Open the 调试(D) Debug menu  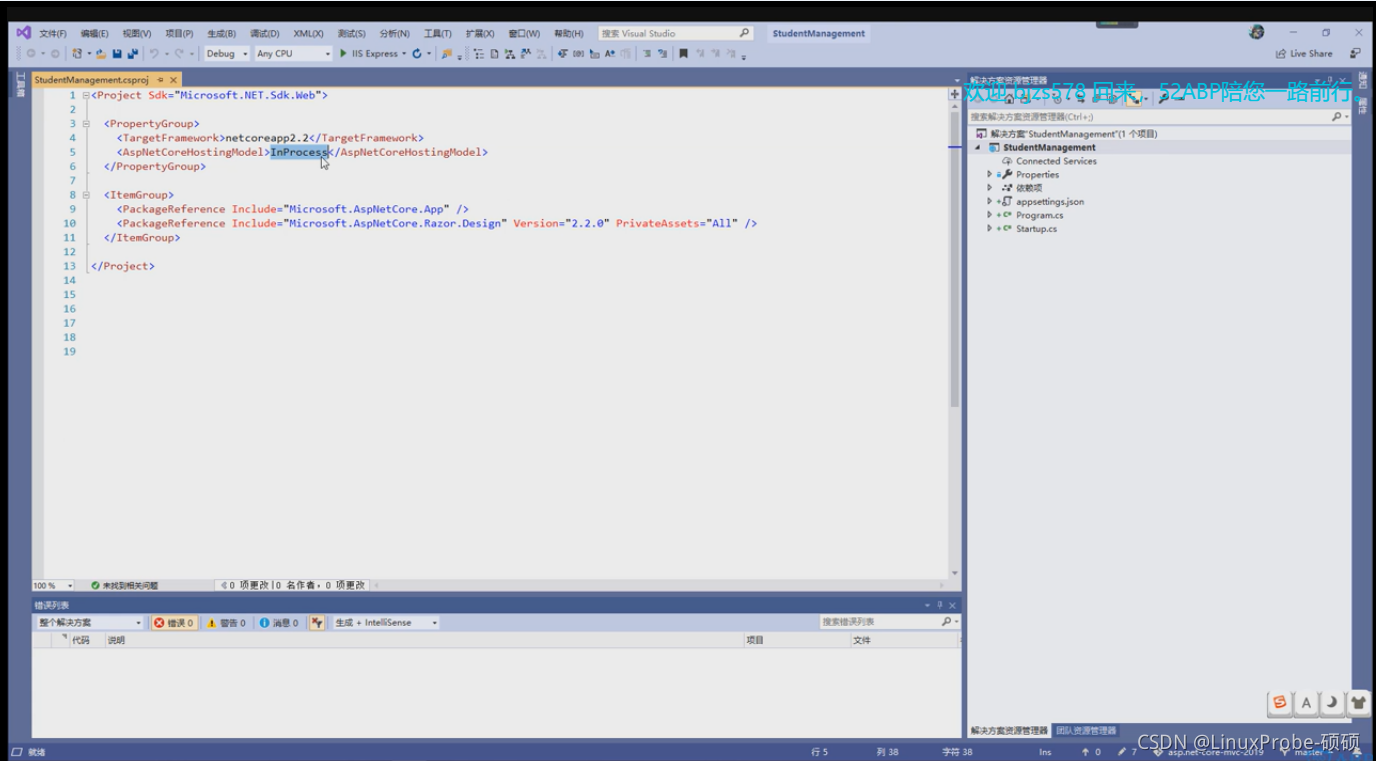pyautogui.click(x=265, y=33)
